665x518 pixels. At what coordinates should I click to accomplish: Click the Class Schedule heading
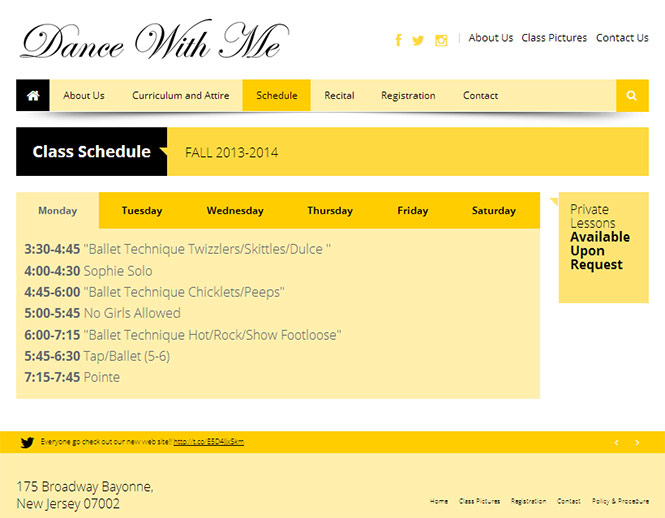pos(92,151)
